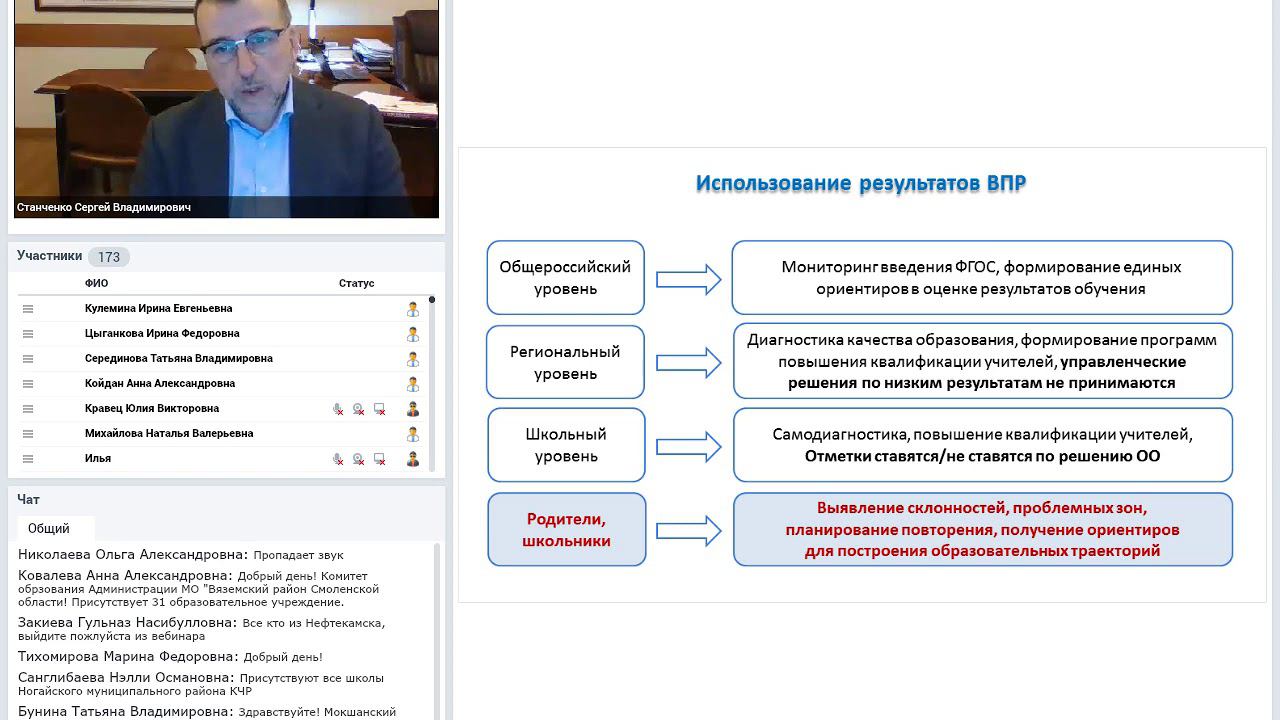Image resolution: width=1280 pixels, height=720 pixels.
Task: Click the participants list scrollbar
Action: pyautogui.click(x=432, y=384)
